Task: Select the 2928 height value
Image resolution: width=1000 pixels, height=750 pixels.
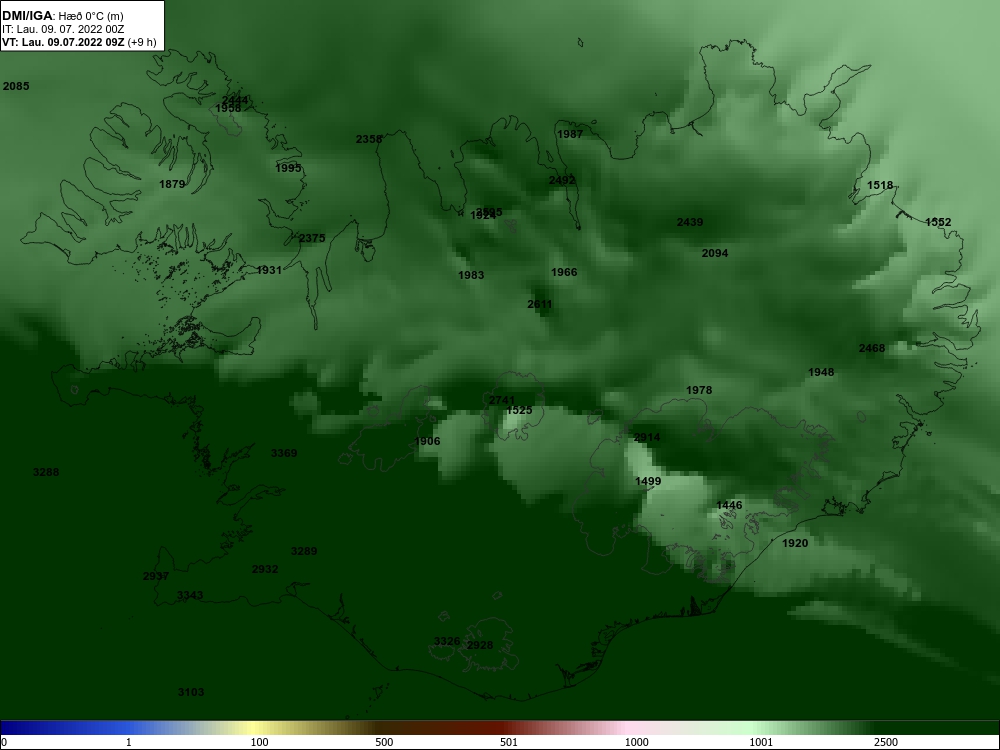Action: (x=480, y=645)
